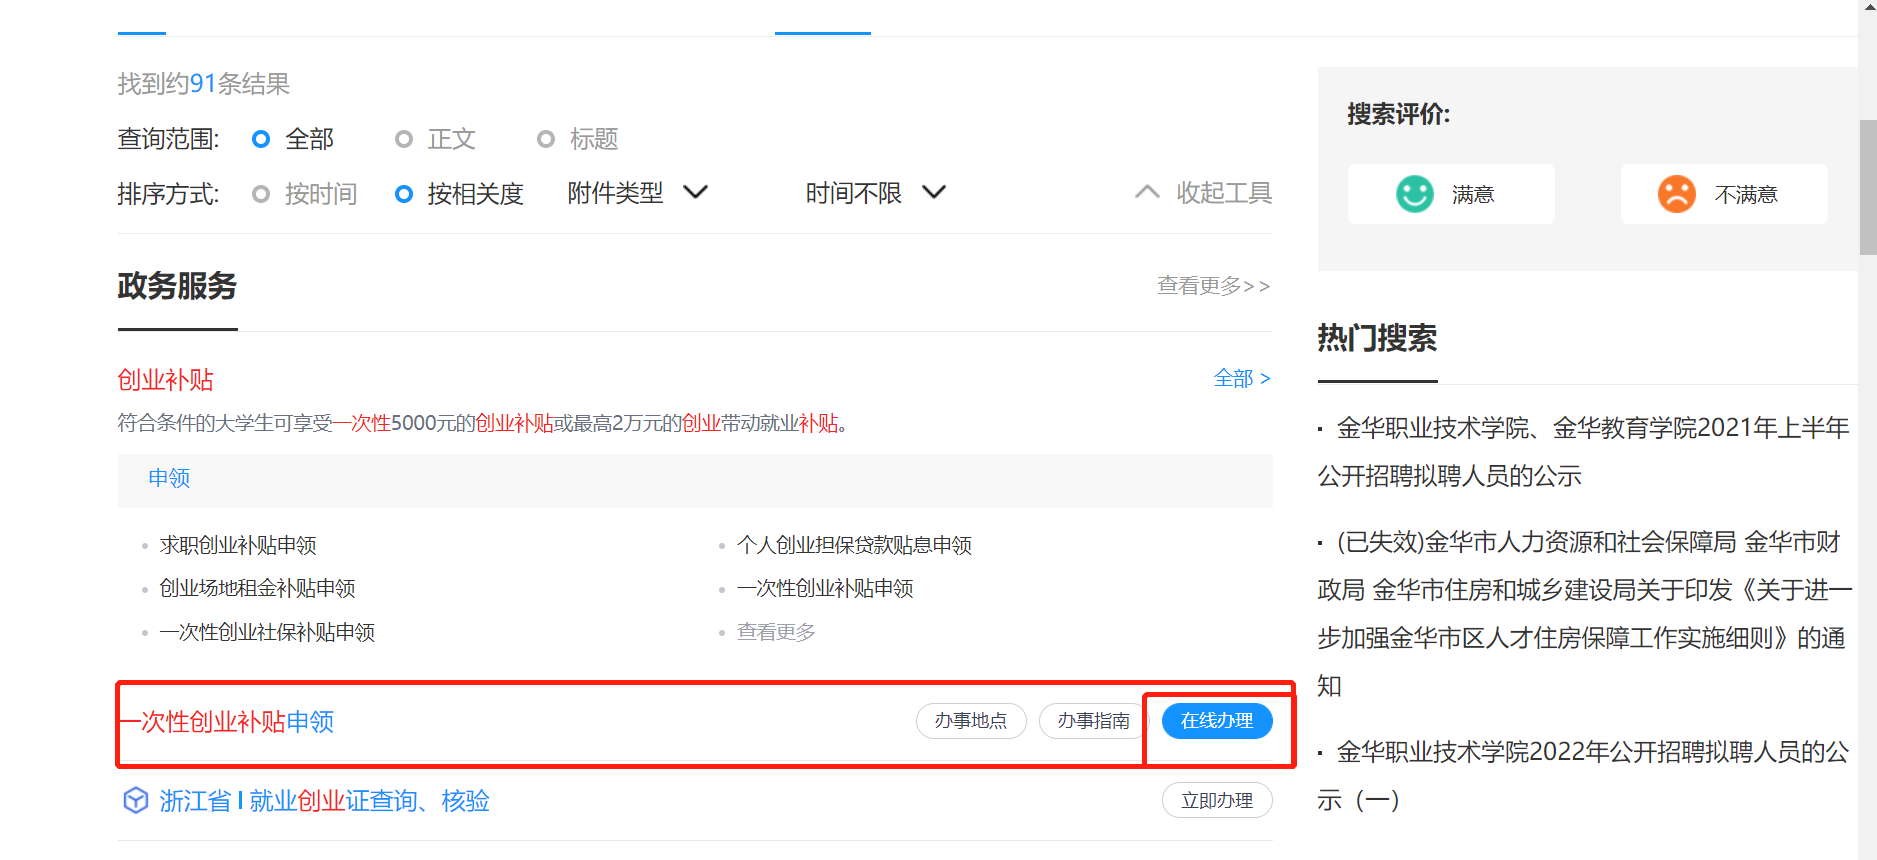Open hot search 金华职业技术学院 2021年 公示

pyautogui.click(x=1584, y=452)
